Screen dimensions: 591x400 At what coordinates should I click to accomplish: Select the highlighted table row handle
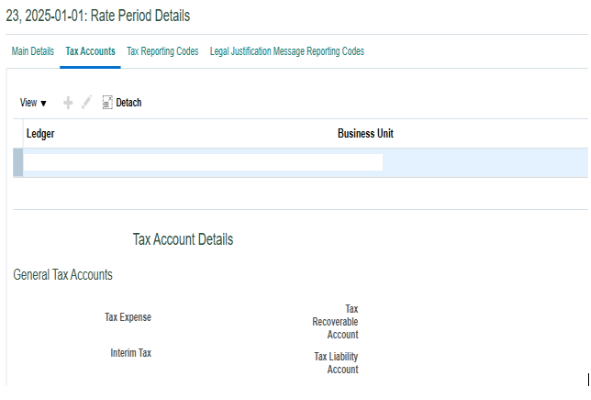click(18, 162)
